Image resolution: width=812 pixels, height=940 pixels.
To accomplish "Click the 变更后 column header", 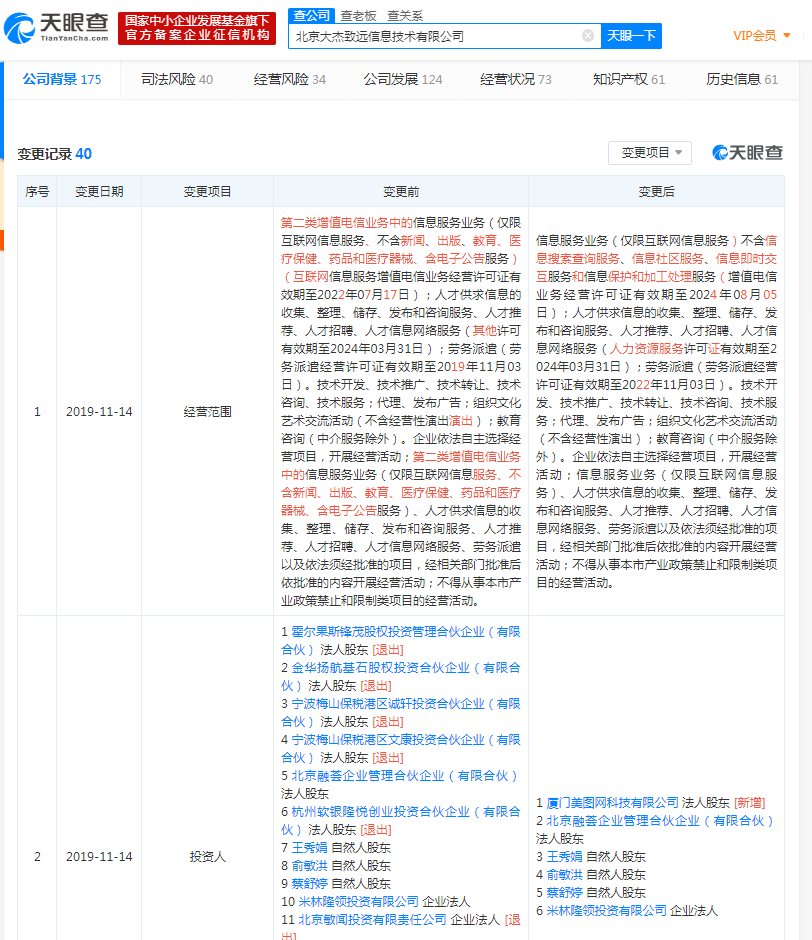I will (656, 192).
